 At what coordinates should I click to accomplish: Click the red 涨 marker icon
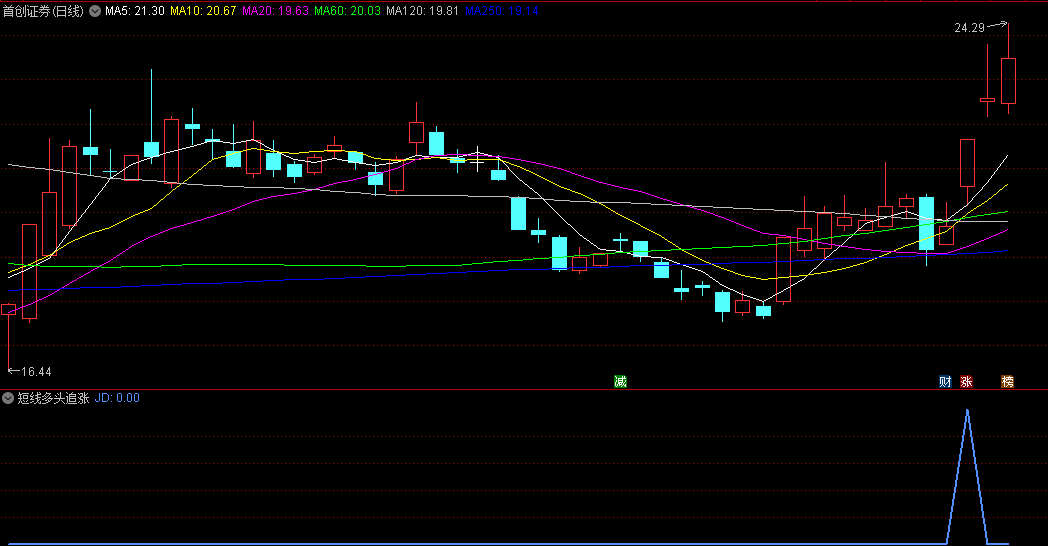[x=966, y=382]
